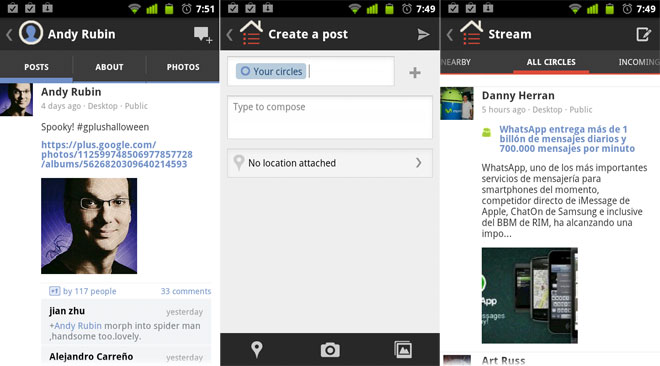
Task: Tap Wi-Fi icon in middle status bar
Action: (354, 8)
